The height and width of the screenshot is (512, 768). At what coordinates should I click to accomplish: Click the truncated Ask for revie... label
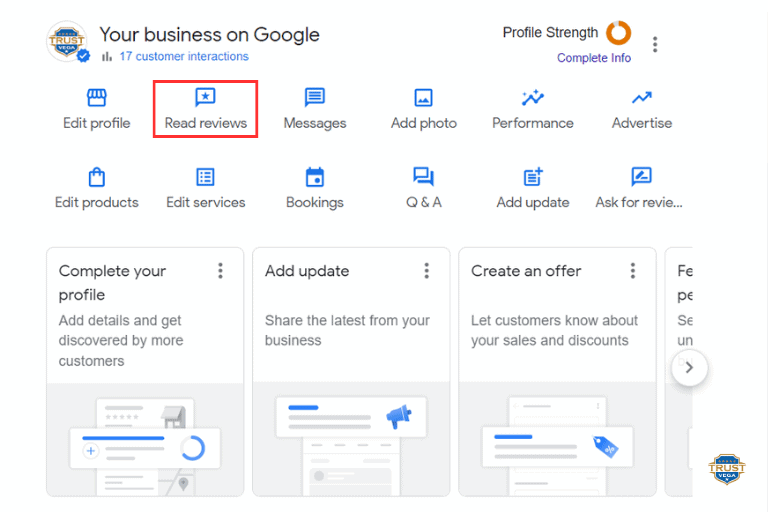(x=639, y=202)
